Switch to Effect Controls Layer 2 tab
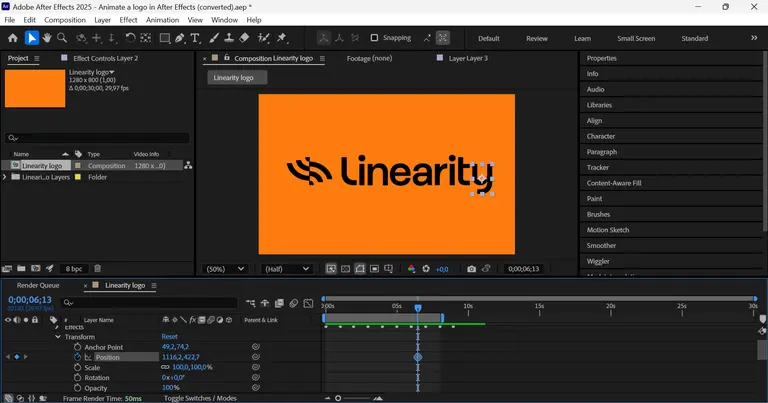 point(105,58)
